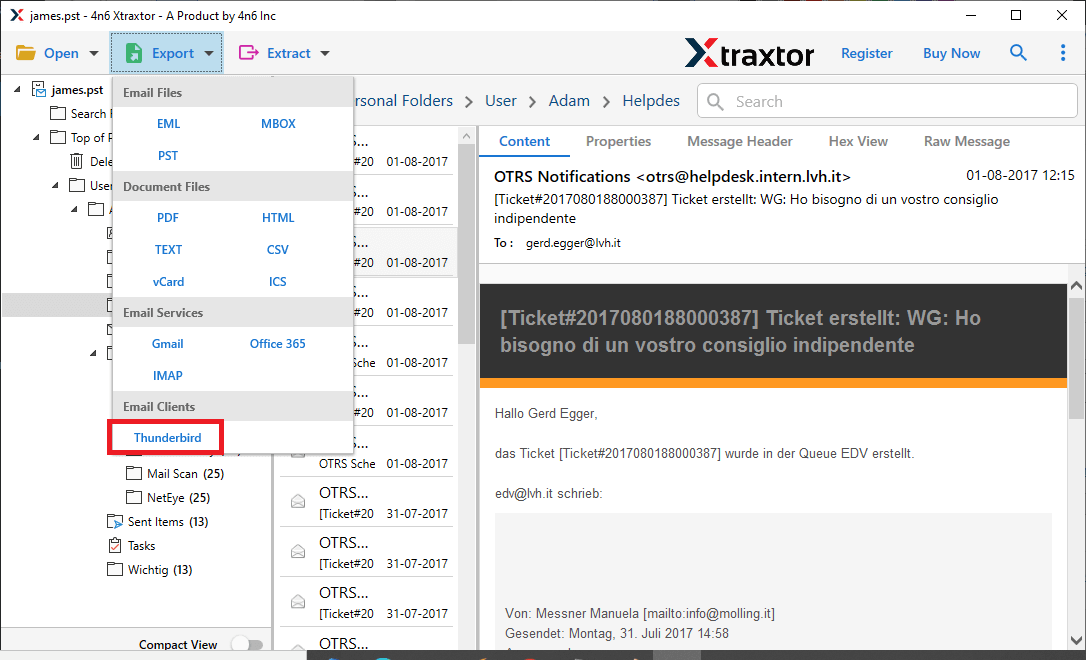Viewport: 1086px width, 660px height.
Task: Open the three-dot more options menu
Action: click(1062, 53)
